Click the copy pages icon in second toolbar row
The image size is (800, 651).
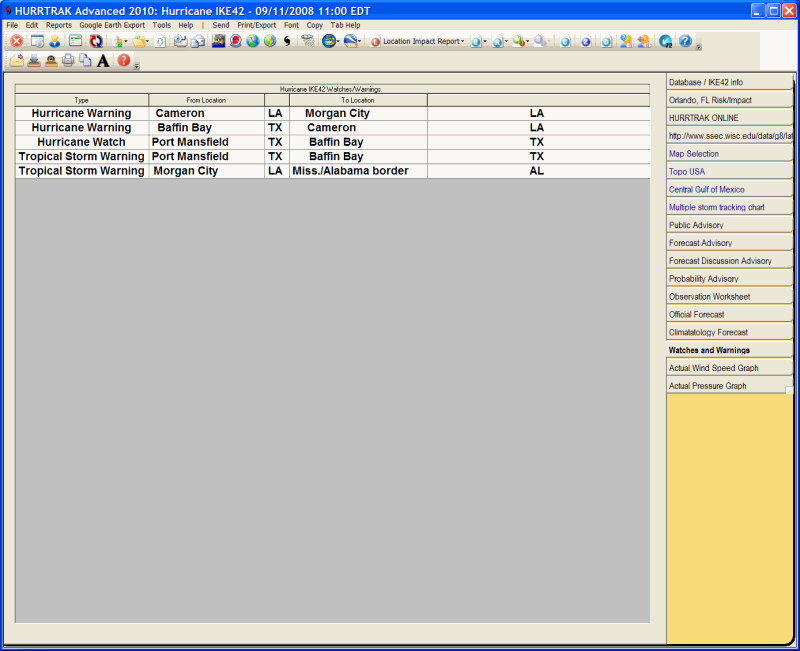pos(85,61)
